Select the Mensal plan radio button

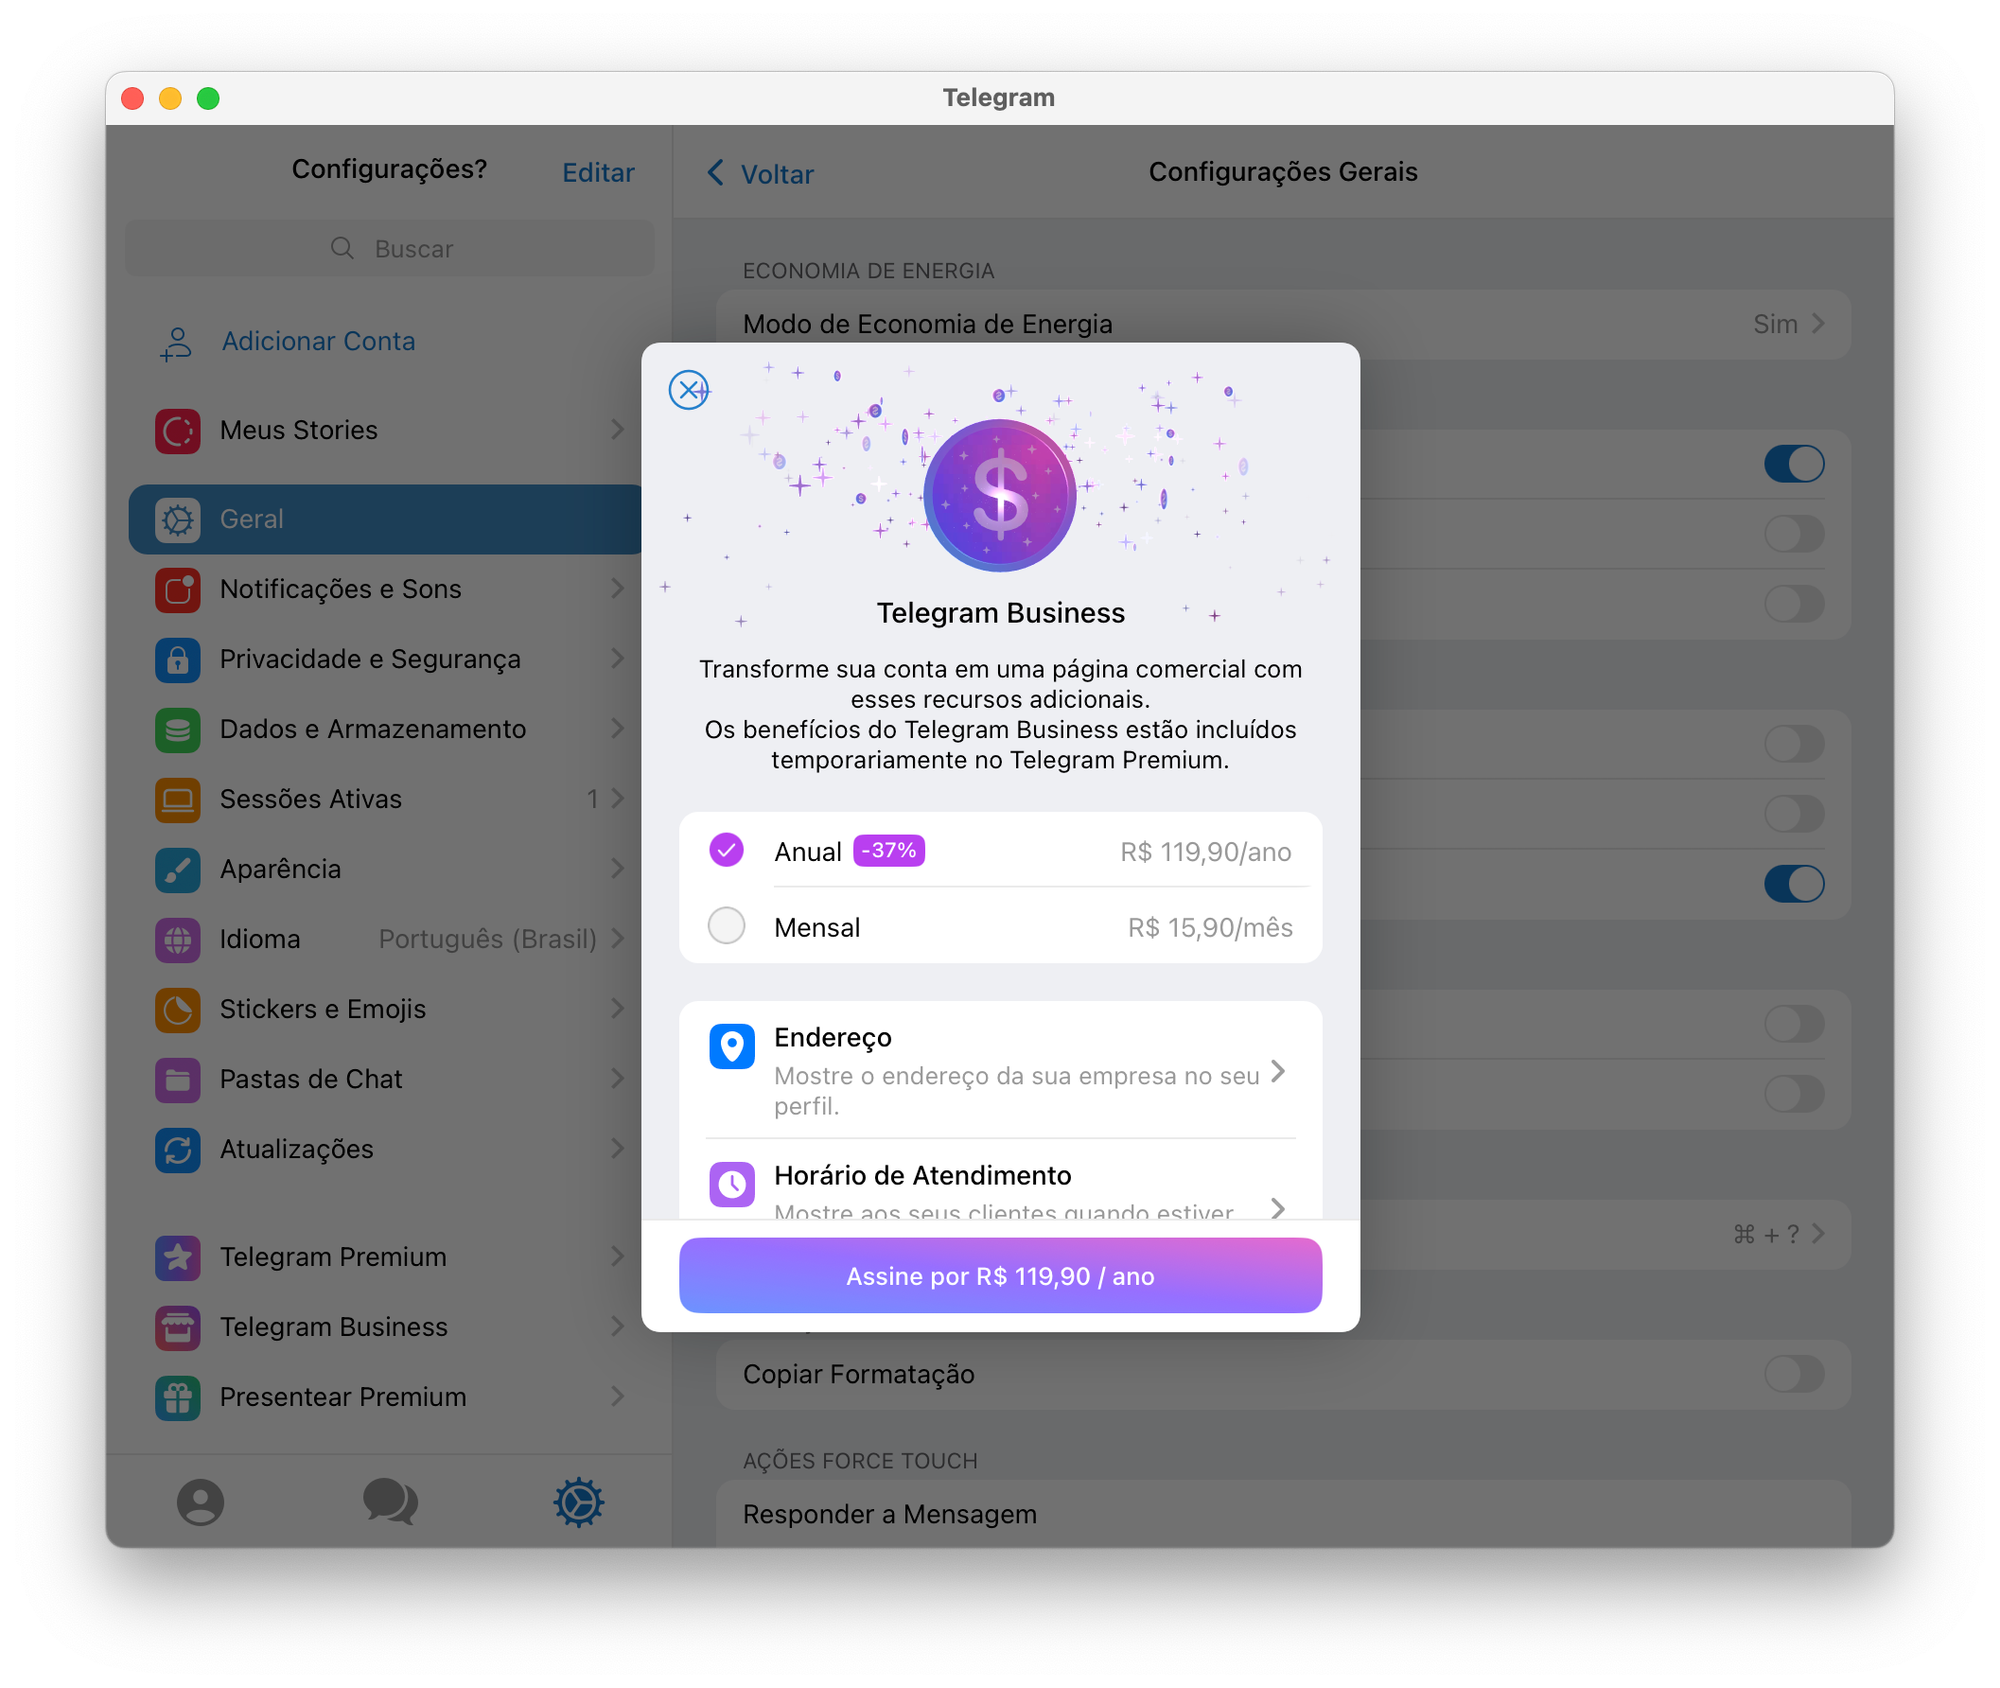tap(727, 926)
